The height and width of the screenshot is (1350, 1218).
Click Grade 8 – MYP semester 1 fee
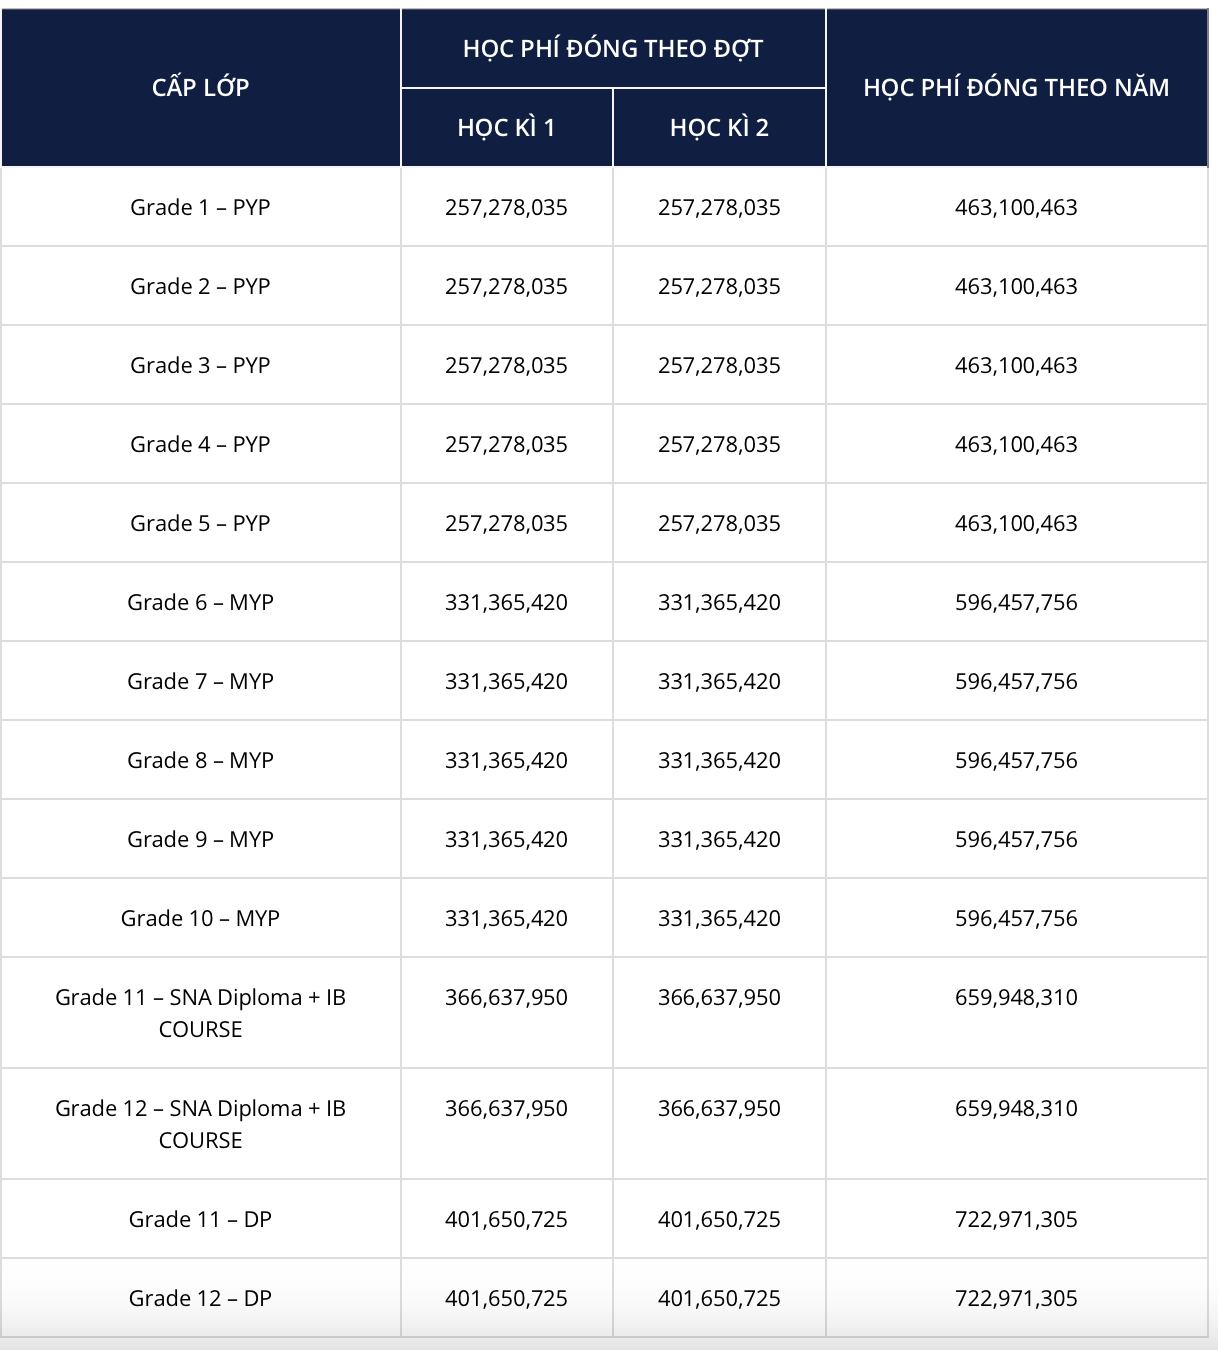506,760
